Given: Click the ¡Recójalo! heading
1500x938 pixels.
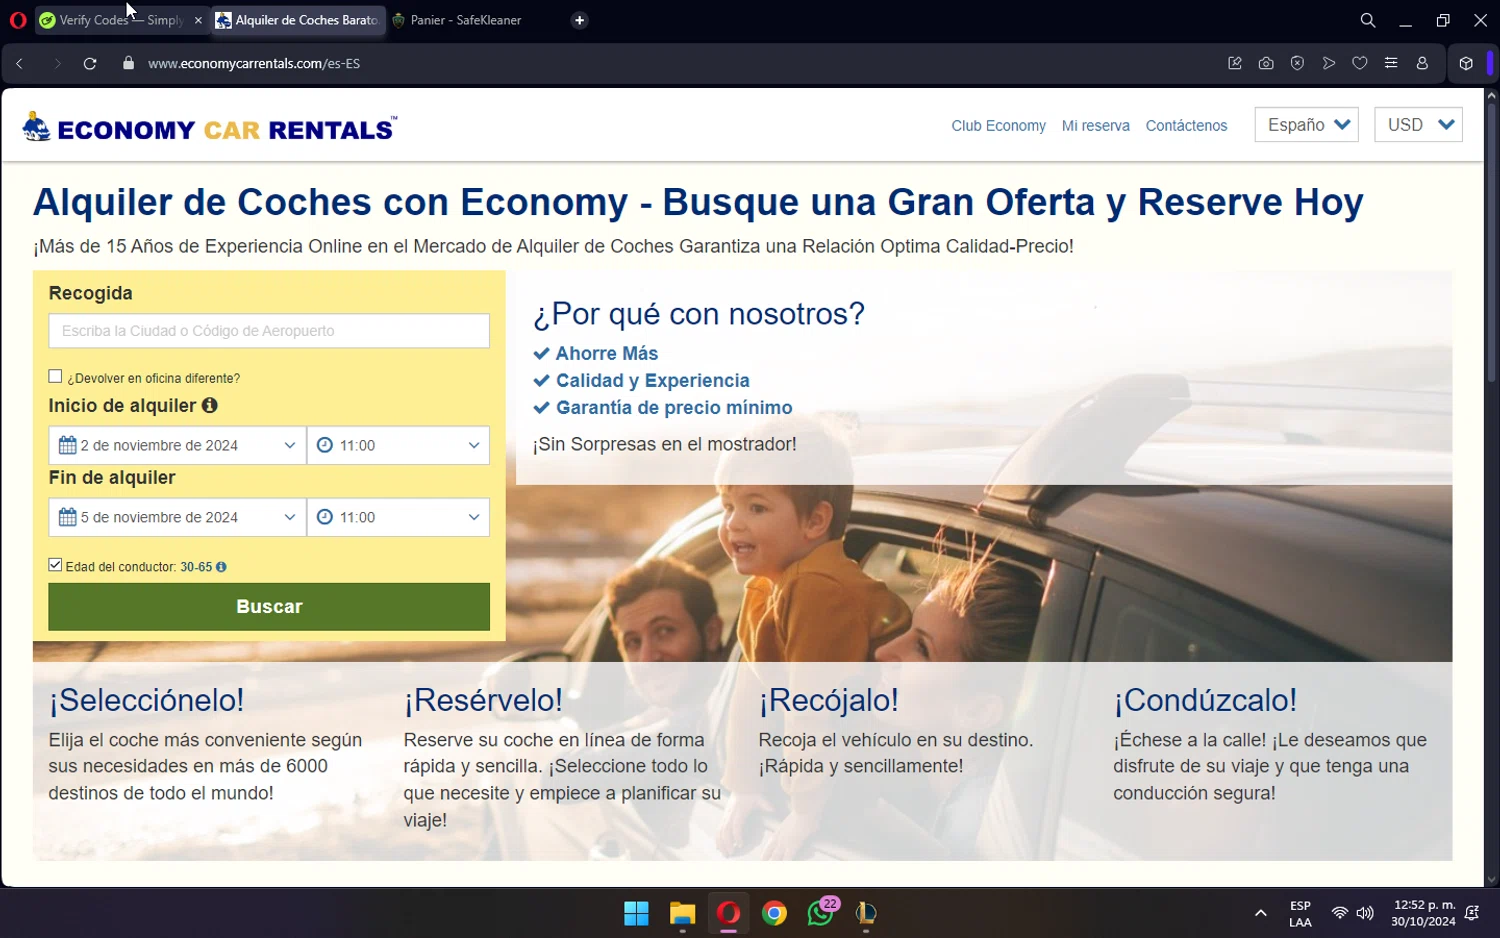Looking at the screenshot, I should 829,700.
